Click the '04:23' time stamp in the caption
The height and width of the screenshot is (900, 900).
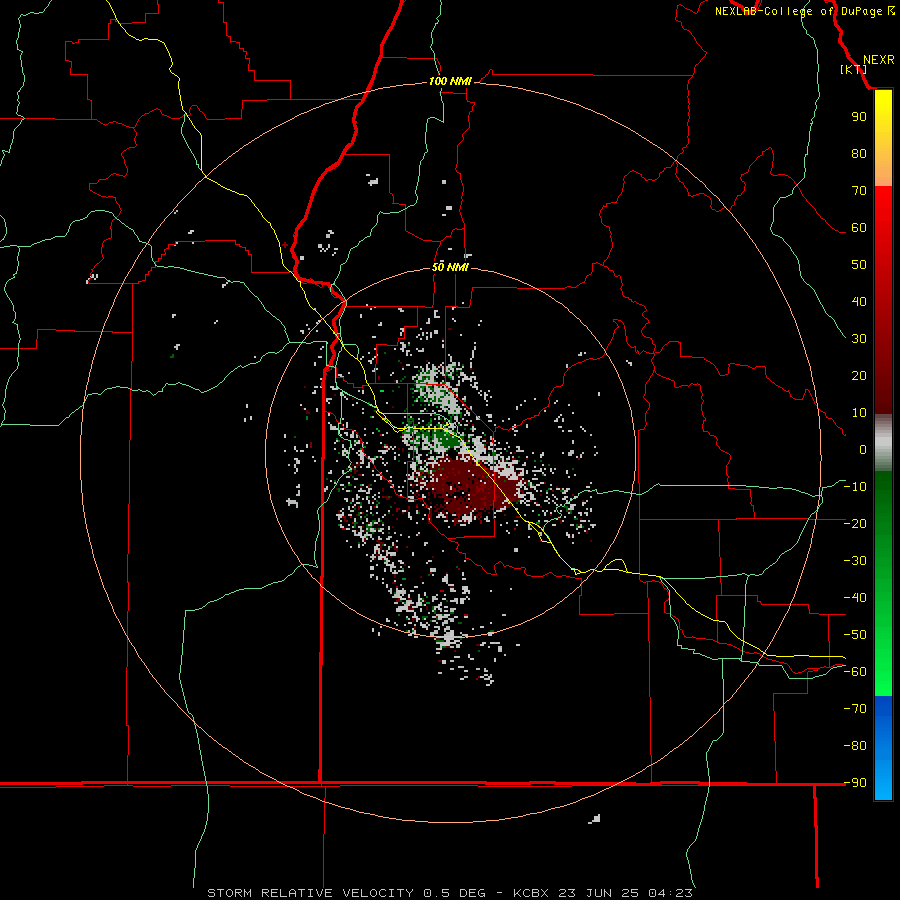670,893
